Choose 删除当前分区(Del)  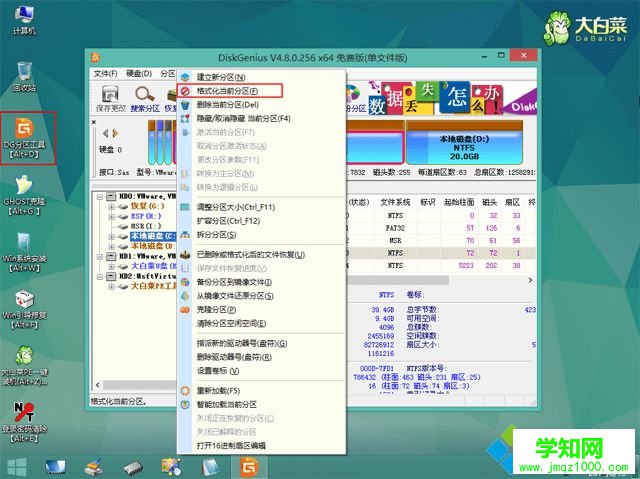(x=261, y=105)
